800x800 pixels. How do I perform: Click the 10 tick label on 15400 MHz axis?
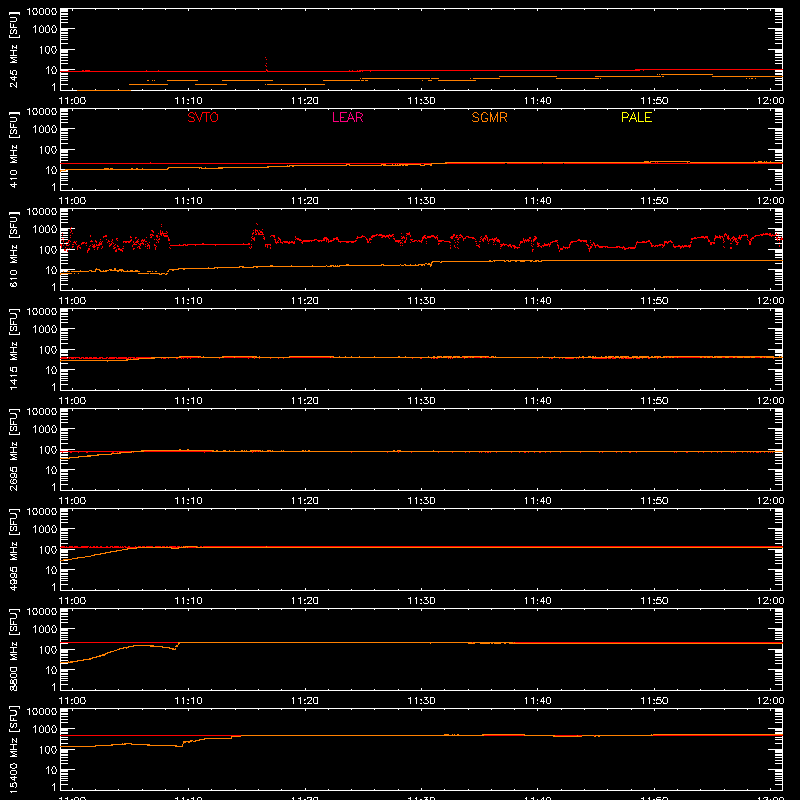tap(51, 770)
